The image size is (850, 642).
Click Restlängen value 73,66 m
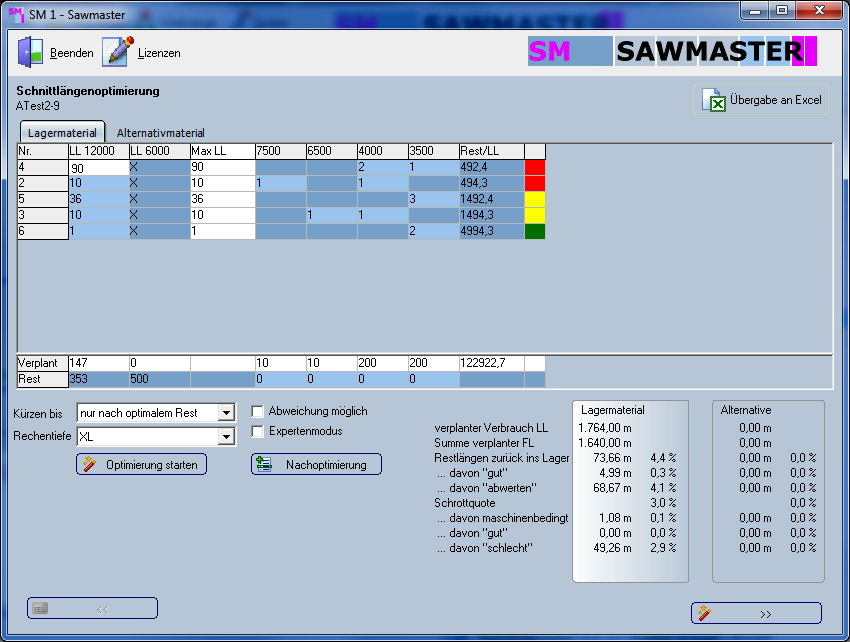613,458
